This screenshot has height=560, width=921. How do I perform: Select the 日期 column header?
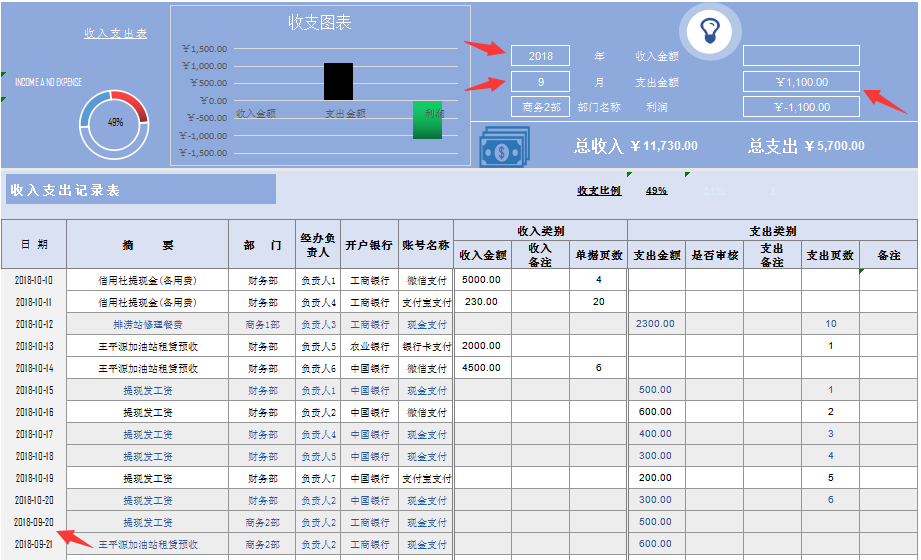click(x=34, y=244)
